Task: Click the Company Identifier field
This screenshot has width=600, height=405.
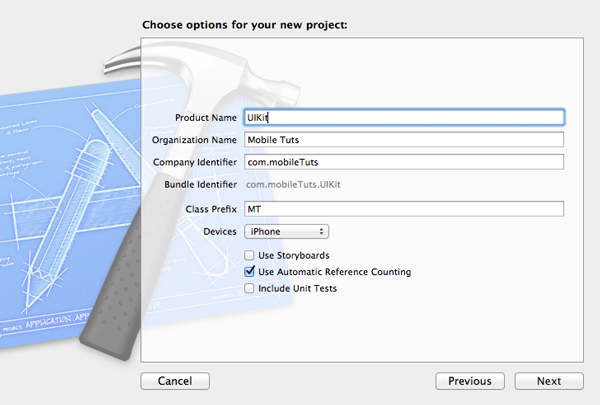Action: pyautogui.click(x=404, y=162)
